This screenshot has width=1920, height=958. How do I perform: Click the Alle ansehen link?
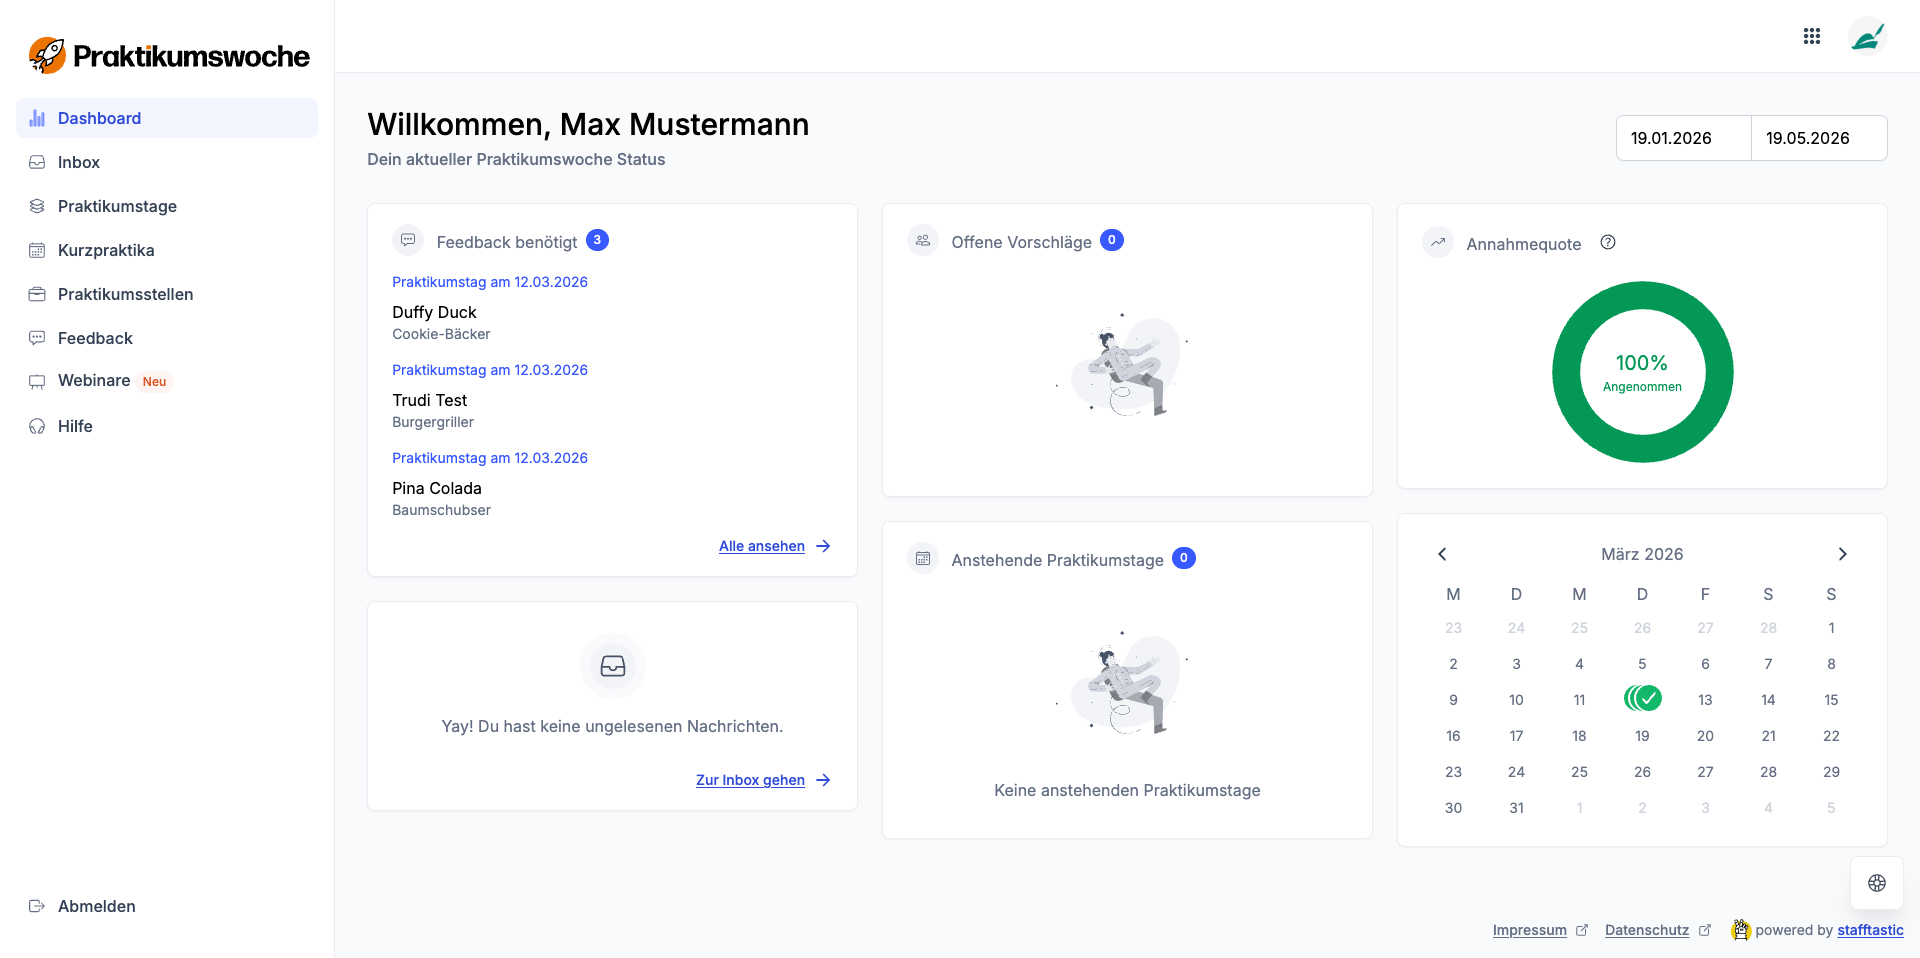[x=761, y=546]
